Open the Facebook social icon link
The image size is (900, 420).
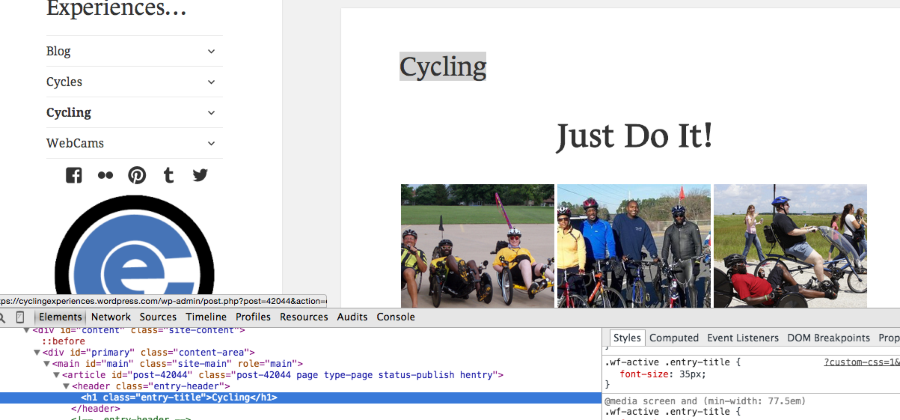73,175
